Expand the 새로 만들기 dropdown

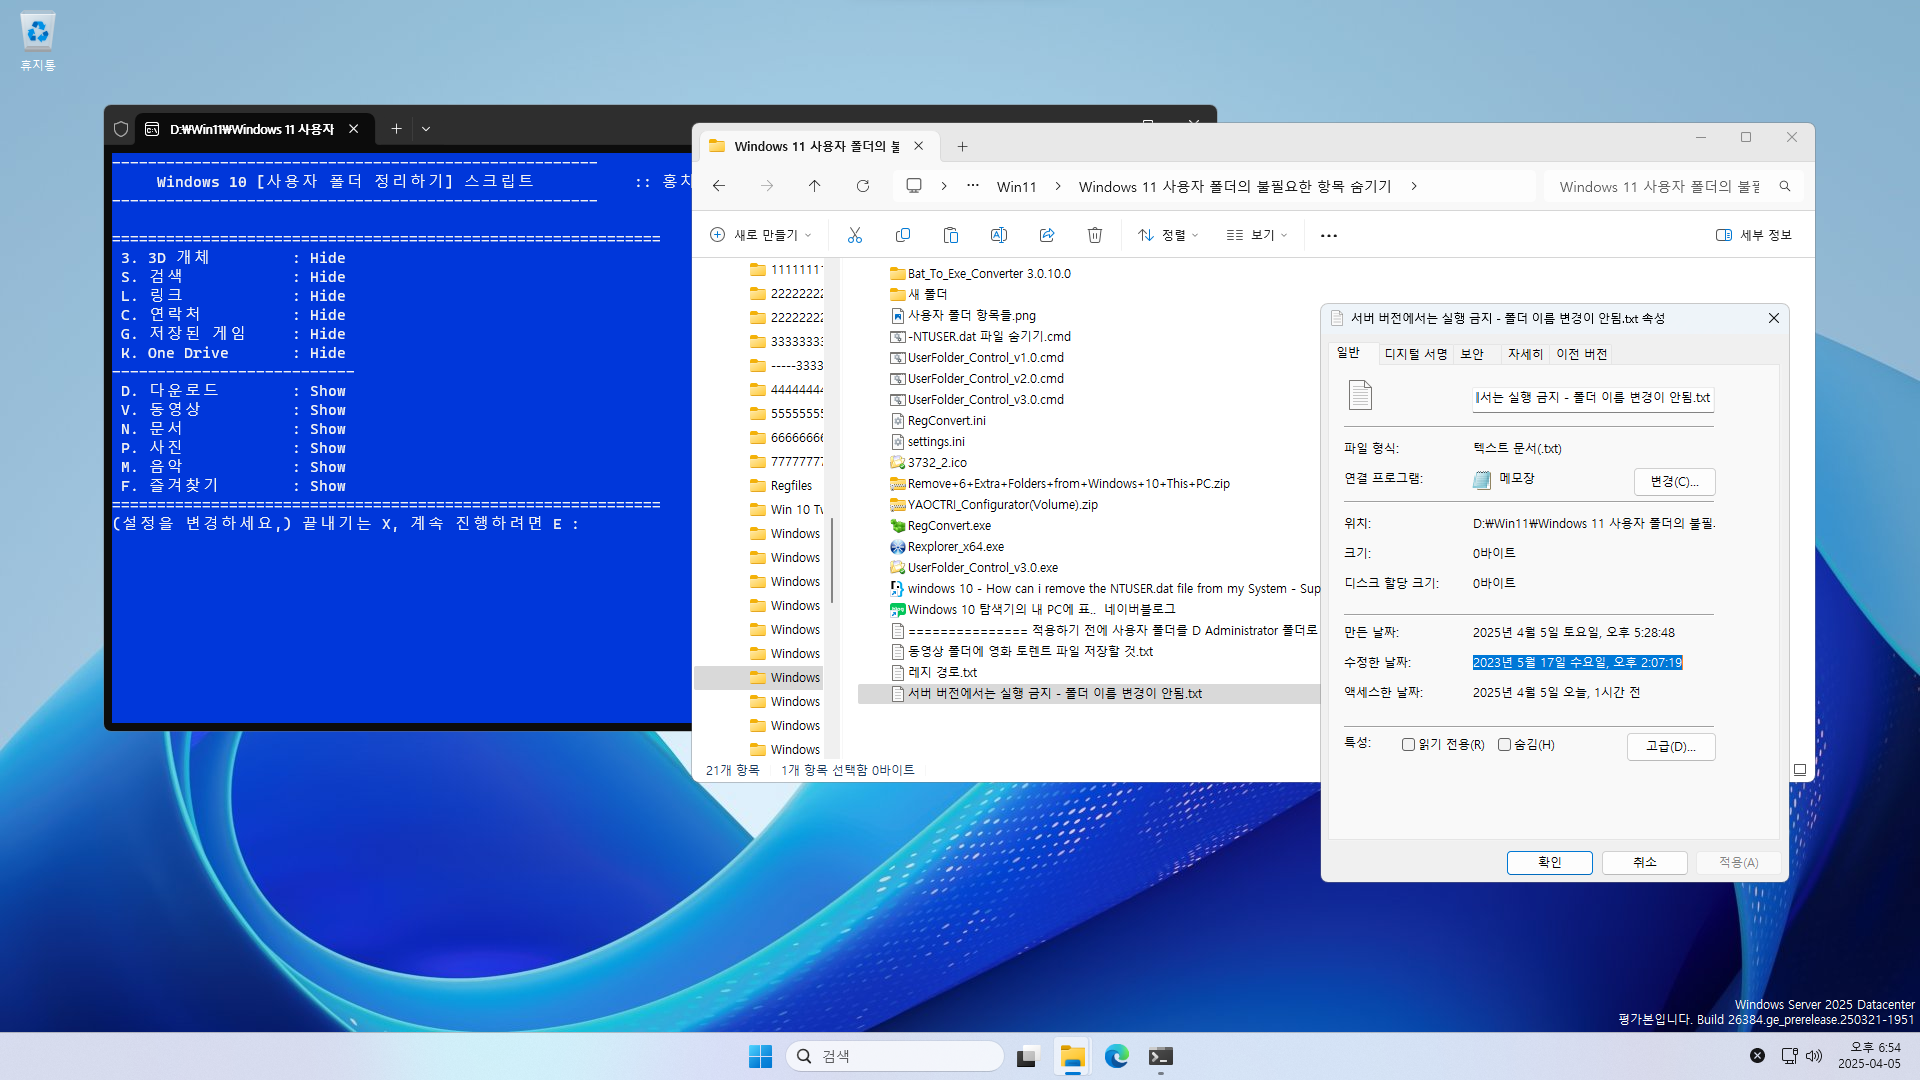760,235
